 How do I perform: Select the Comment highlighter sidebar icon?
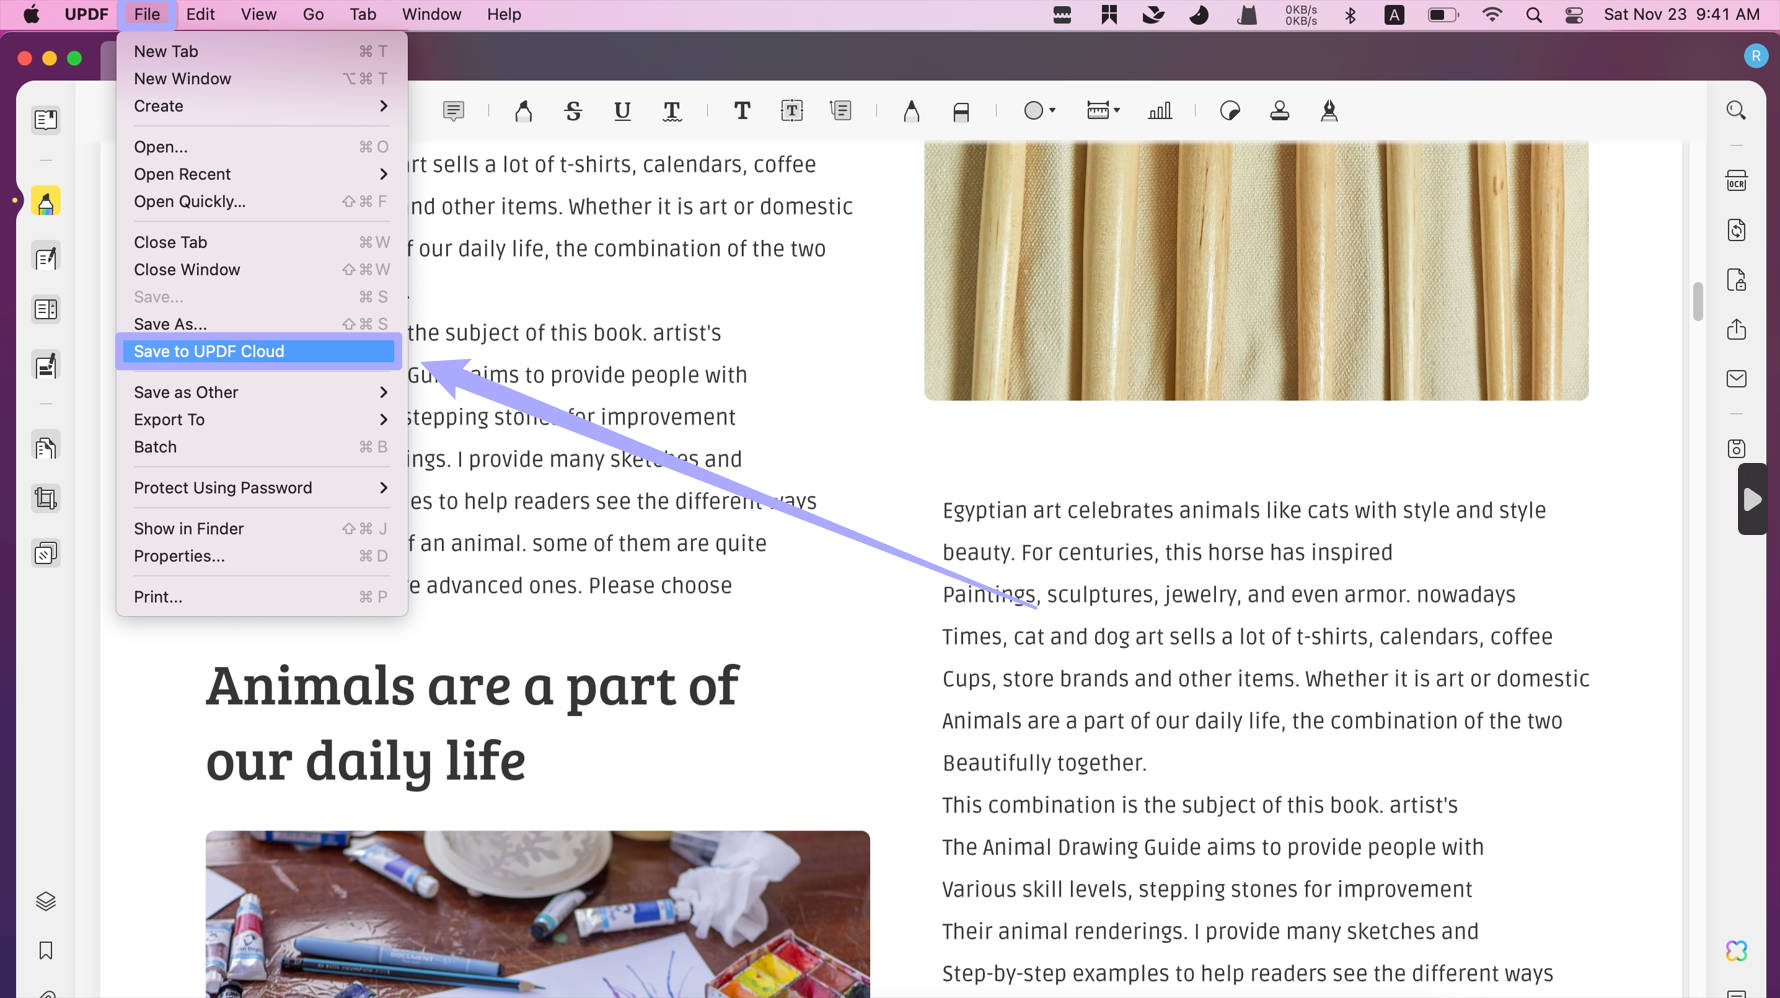tap(46, 202)
